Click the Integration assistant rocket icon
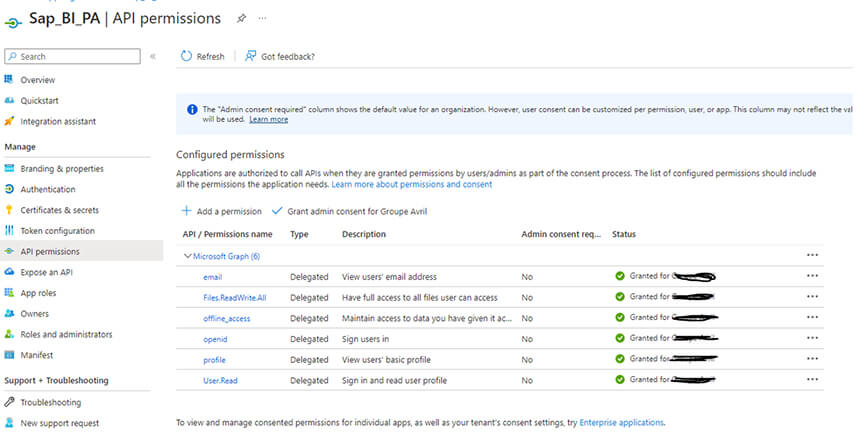 (x=9, y=121)
